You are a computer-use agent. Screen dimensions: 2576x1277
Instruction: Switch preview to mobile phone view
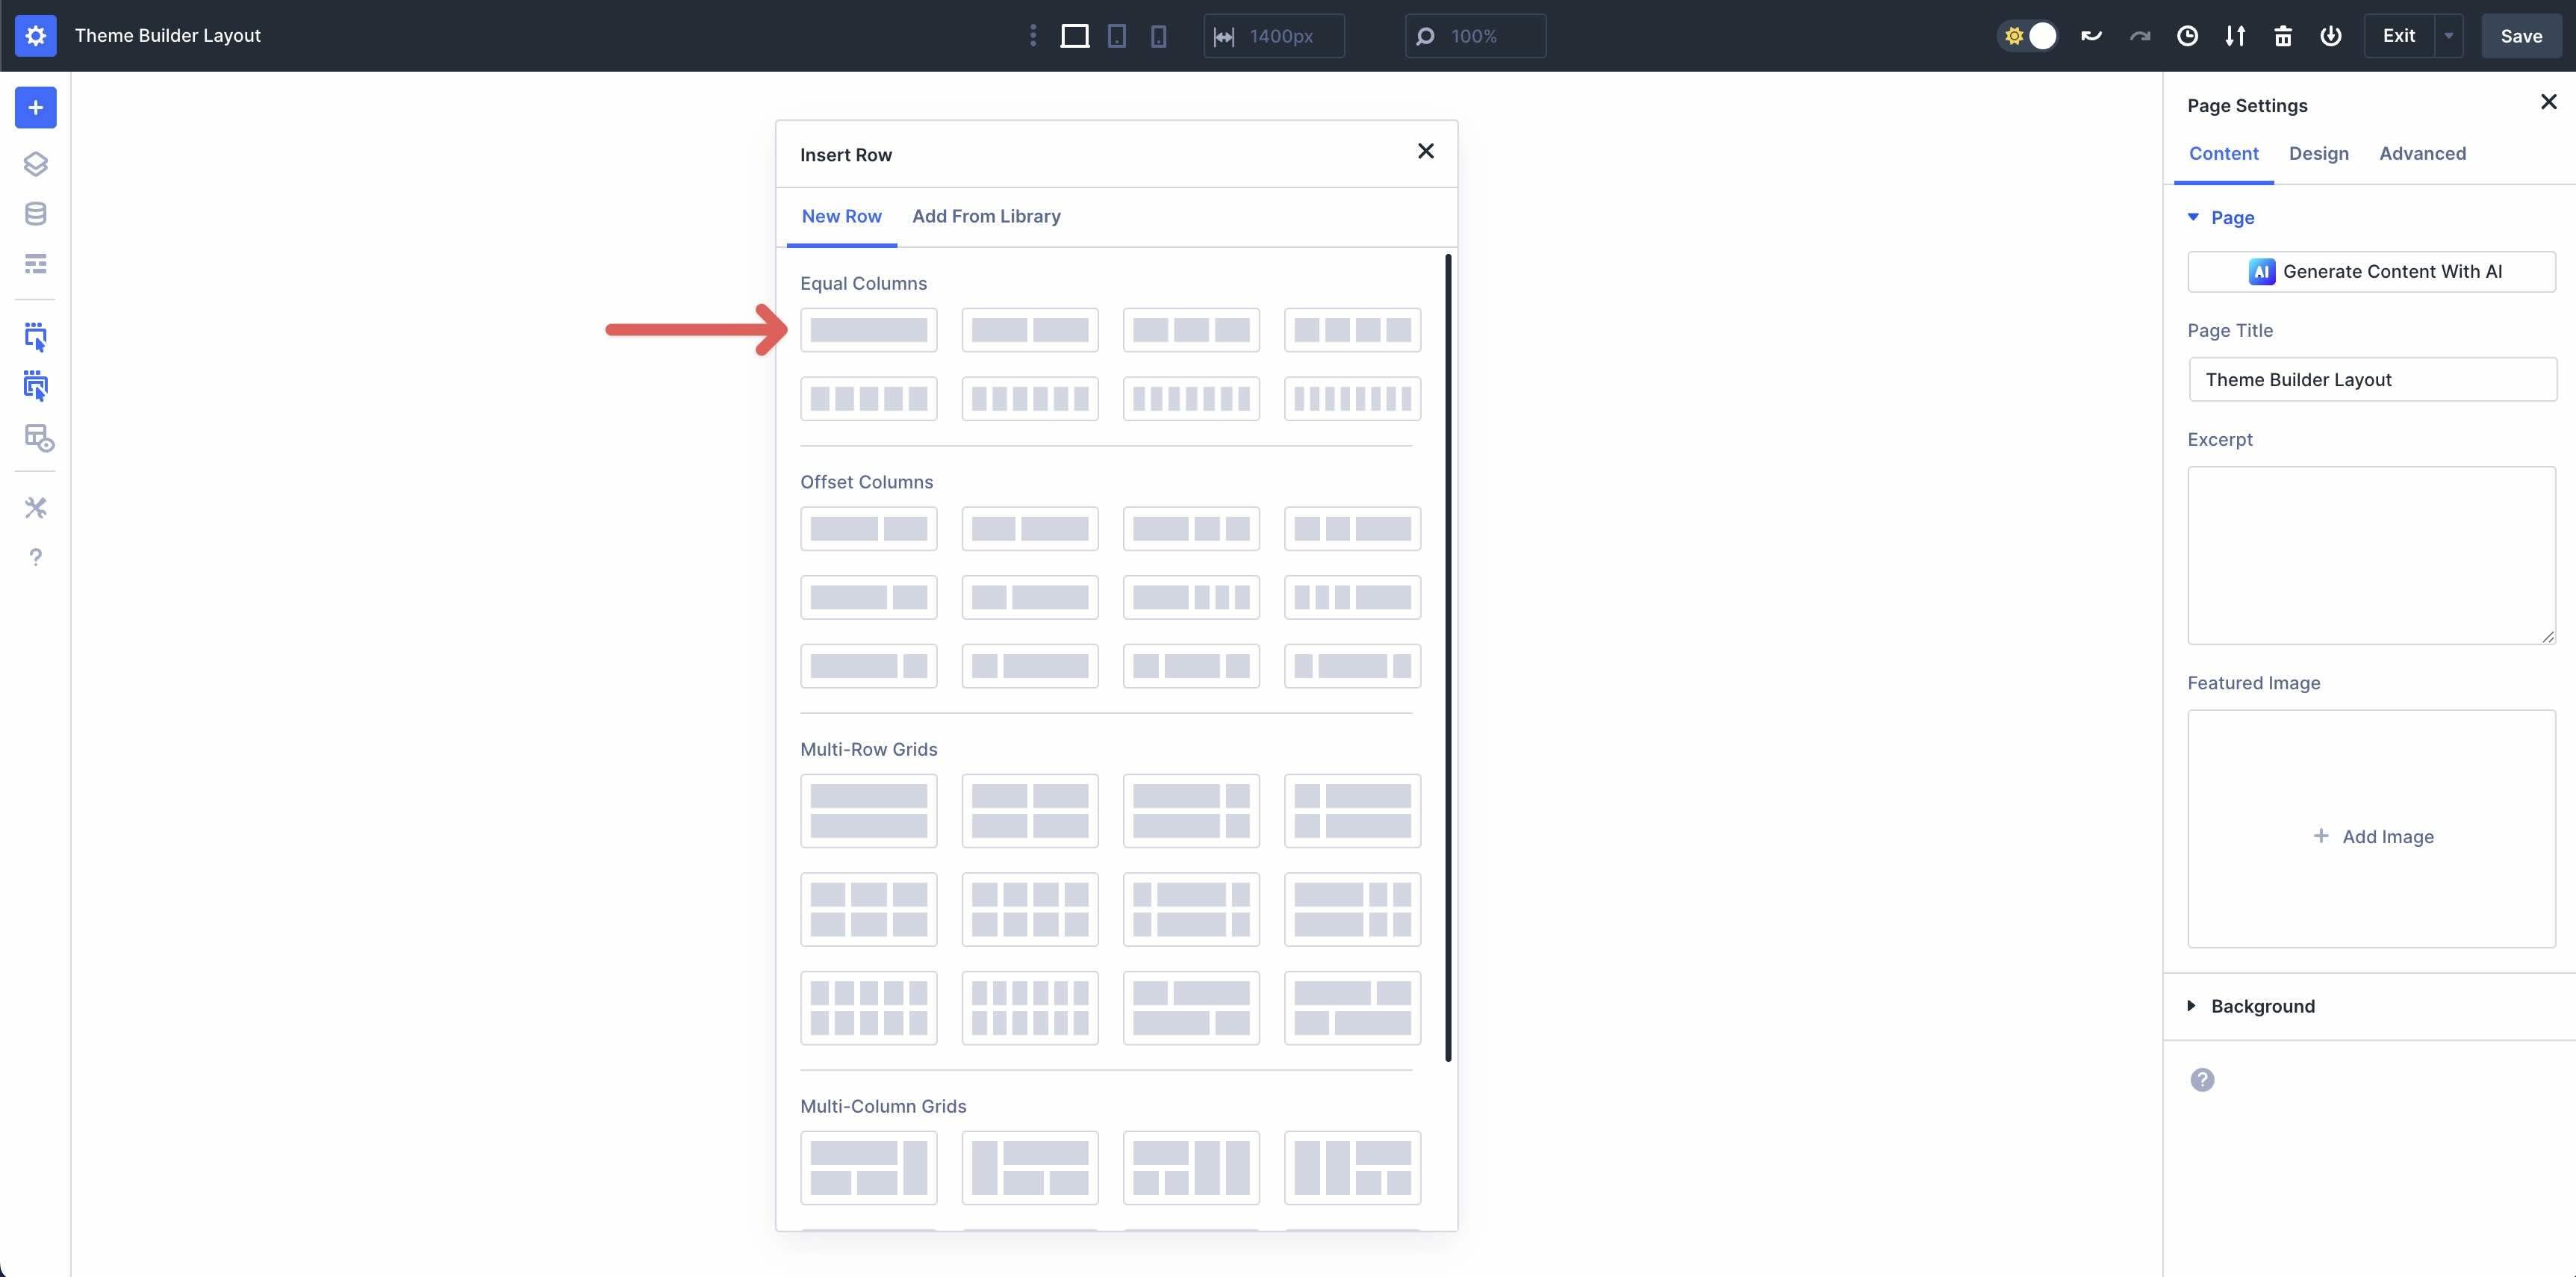coord(1158,36)
